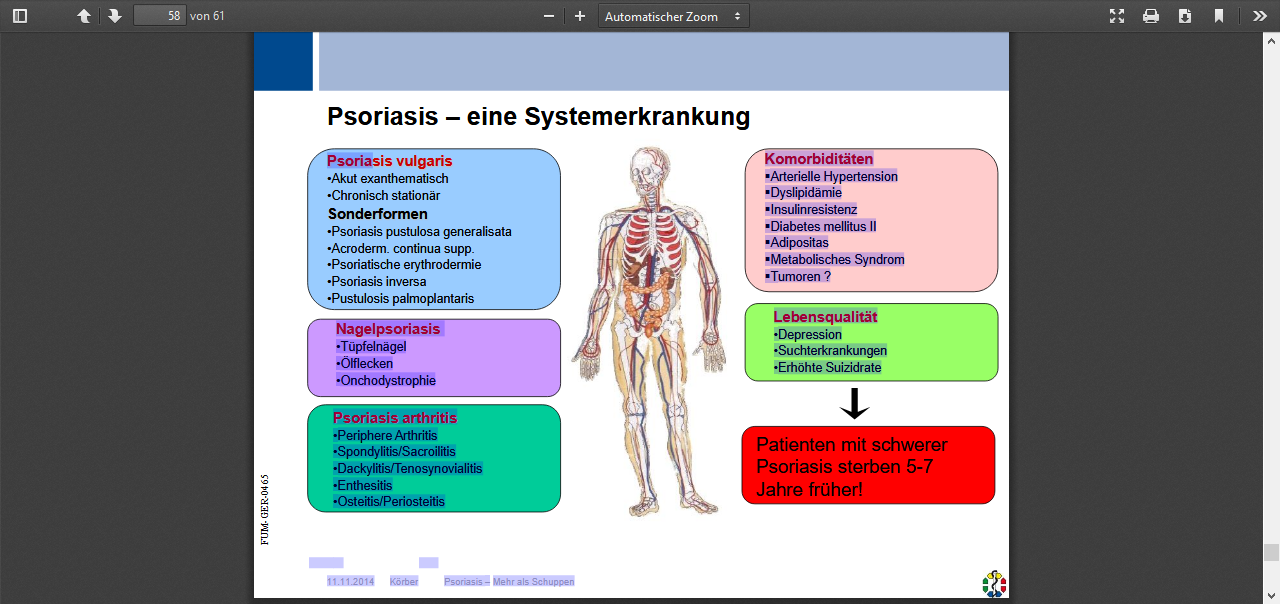
Task: Click the Komorbiditäten heading
Action: (x=819, y=159)
